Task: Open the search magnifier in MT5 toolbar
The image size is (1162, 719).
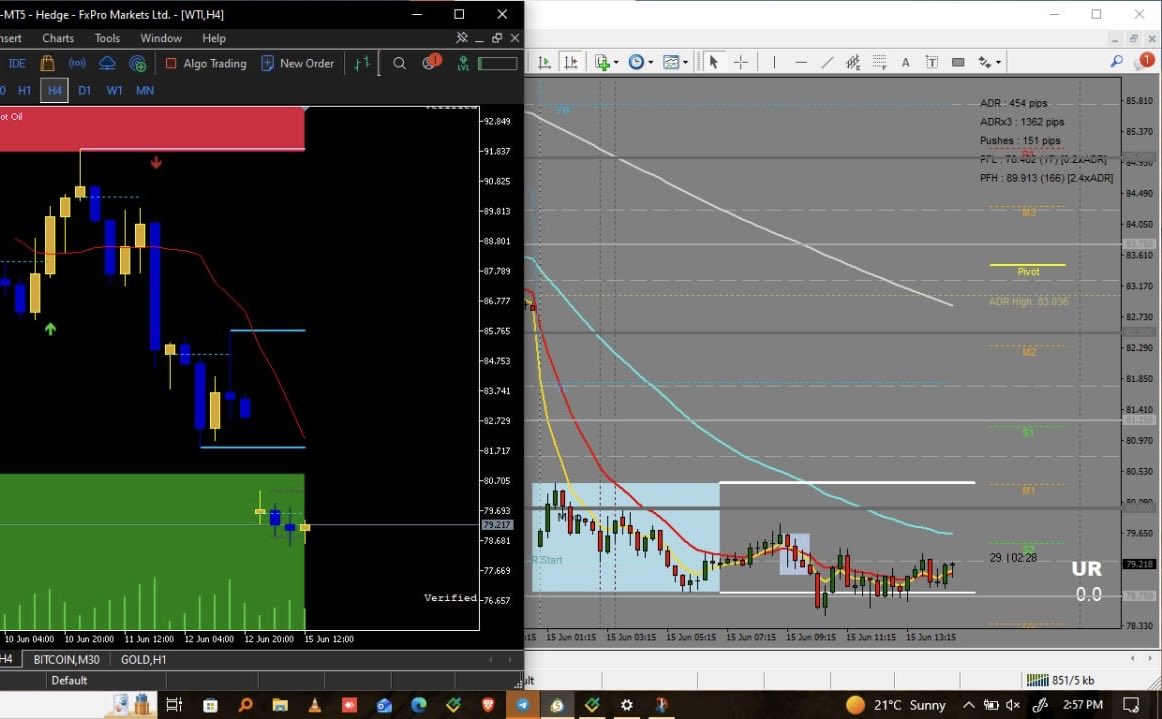Action: (x=399, y=64)
